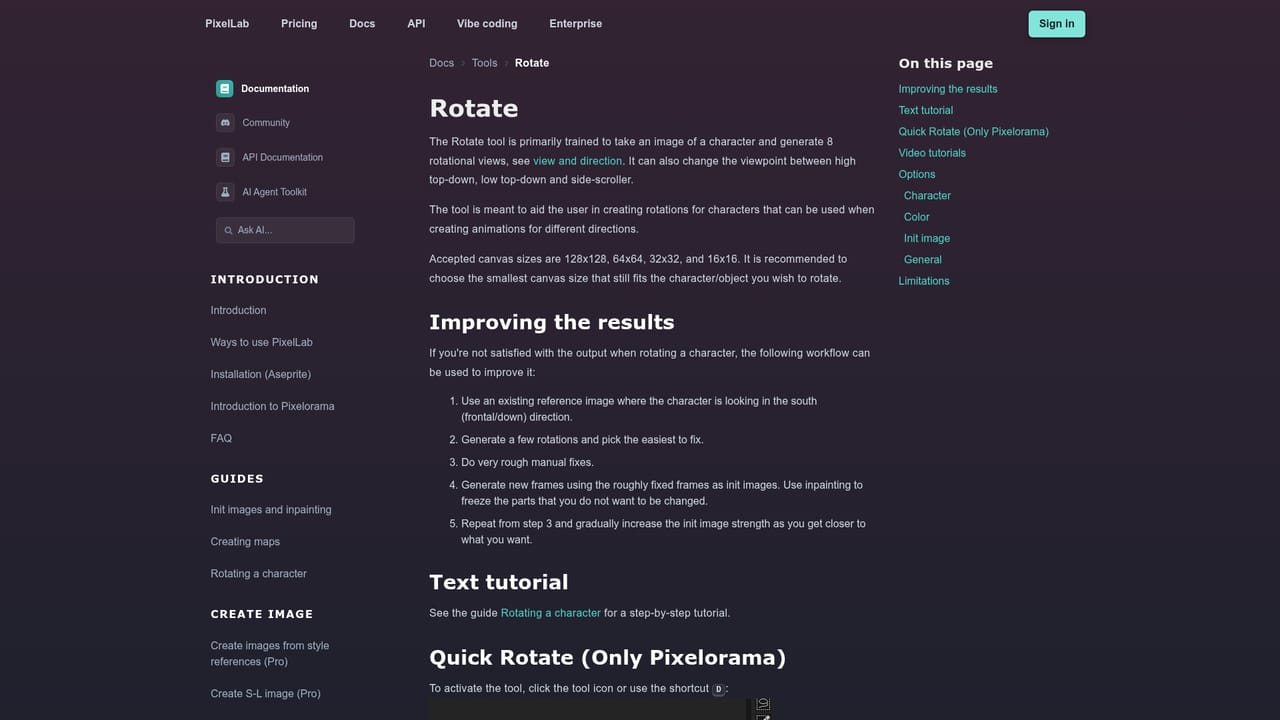The image size is (1280, 720).
Task: Open the Docs menu item
Action: [x=362, y=24]
